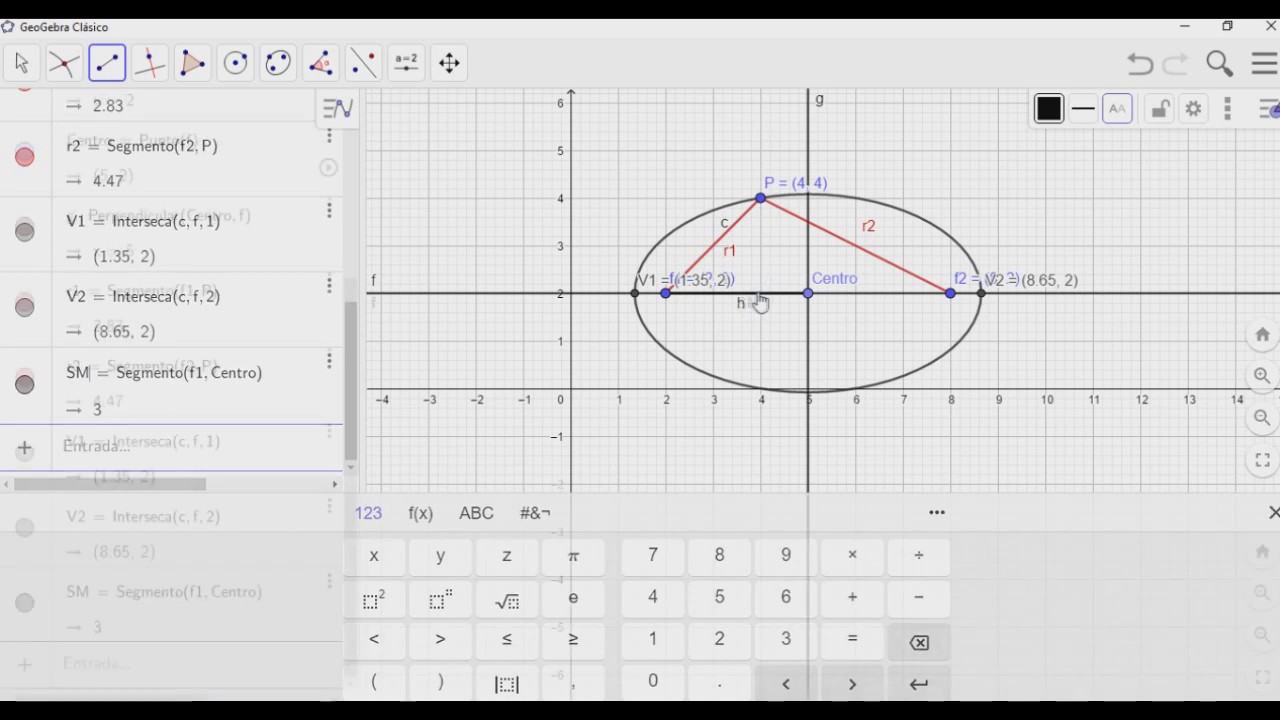Select the Move Graphics View tool
This screenshot has width=1280, height=720.
point(449,63)
